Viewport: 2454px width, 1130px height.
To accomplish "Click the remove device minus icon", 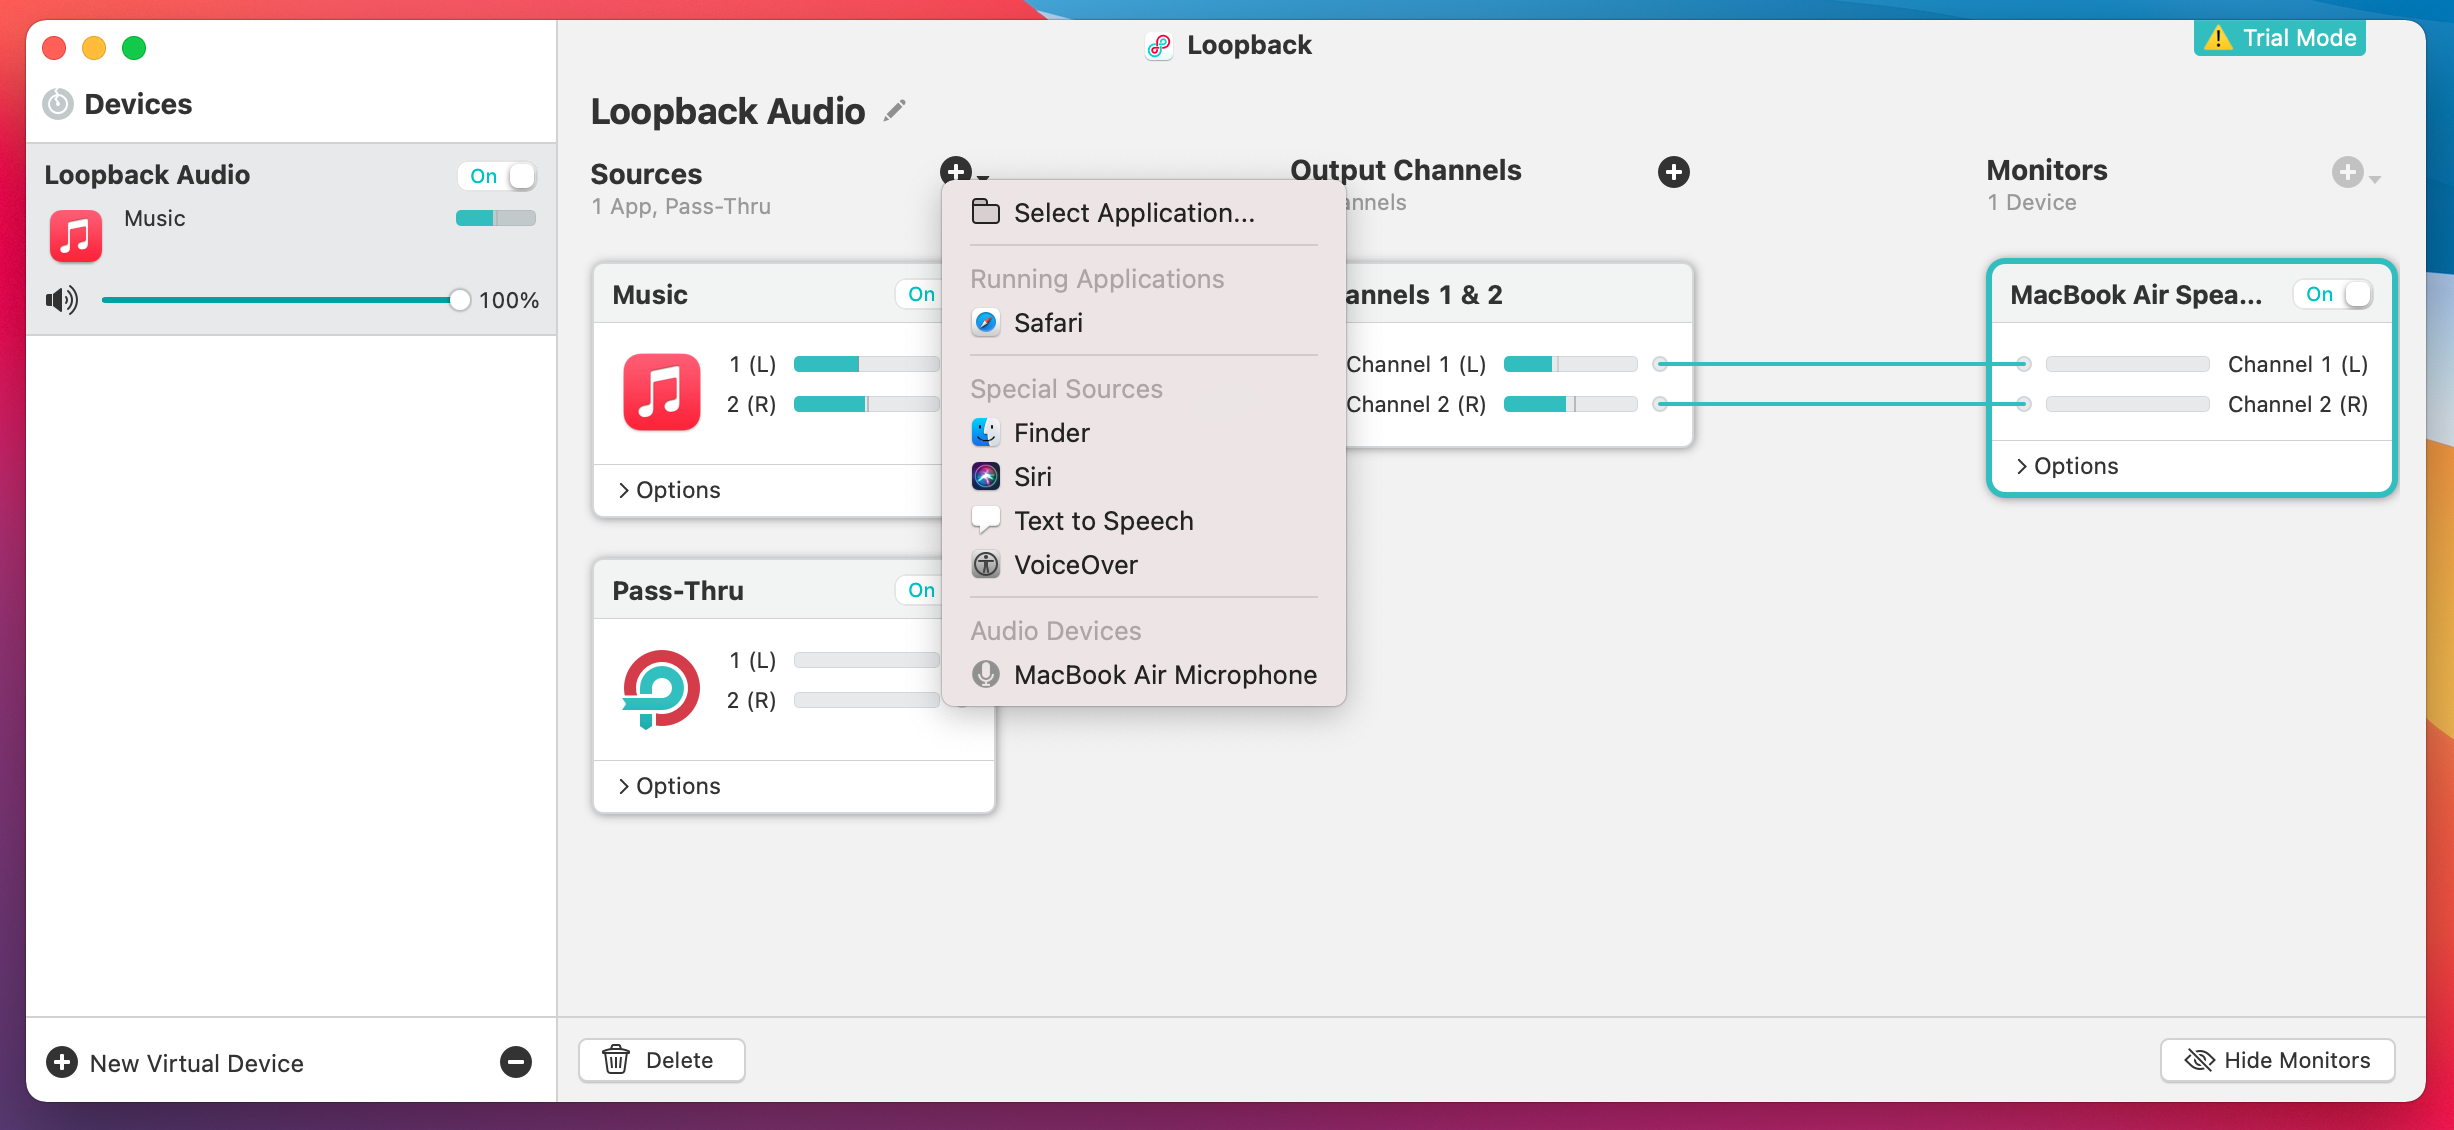I will [x=516, y=1062].
